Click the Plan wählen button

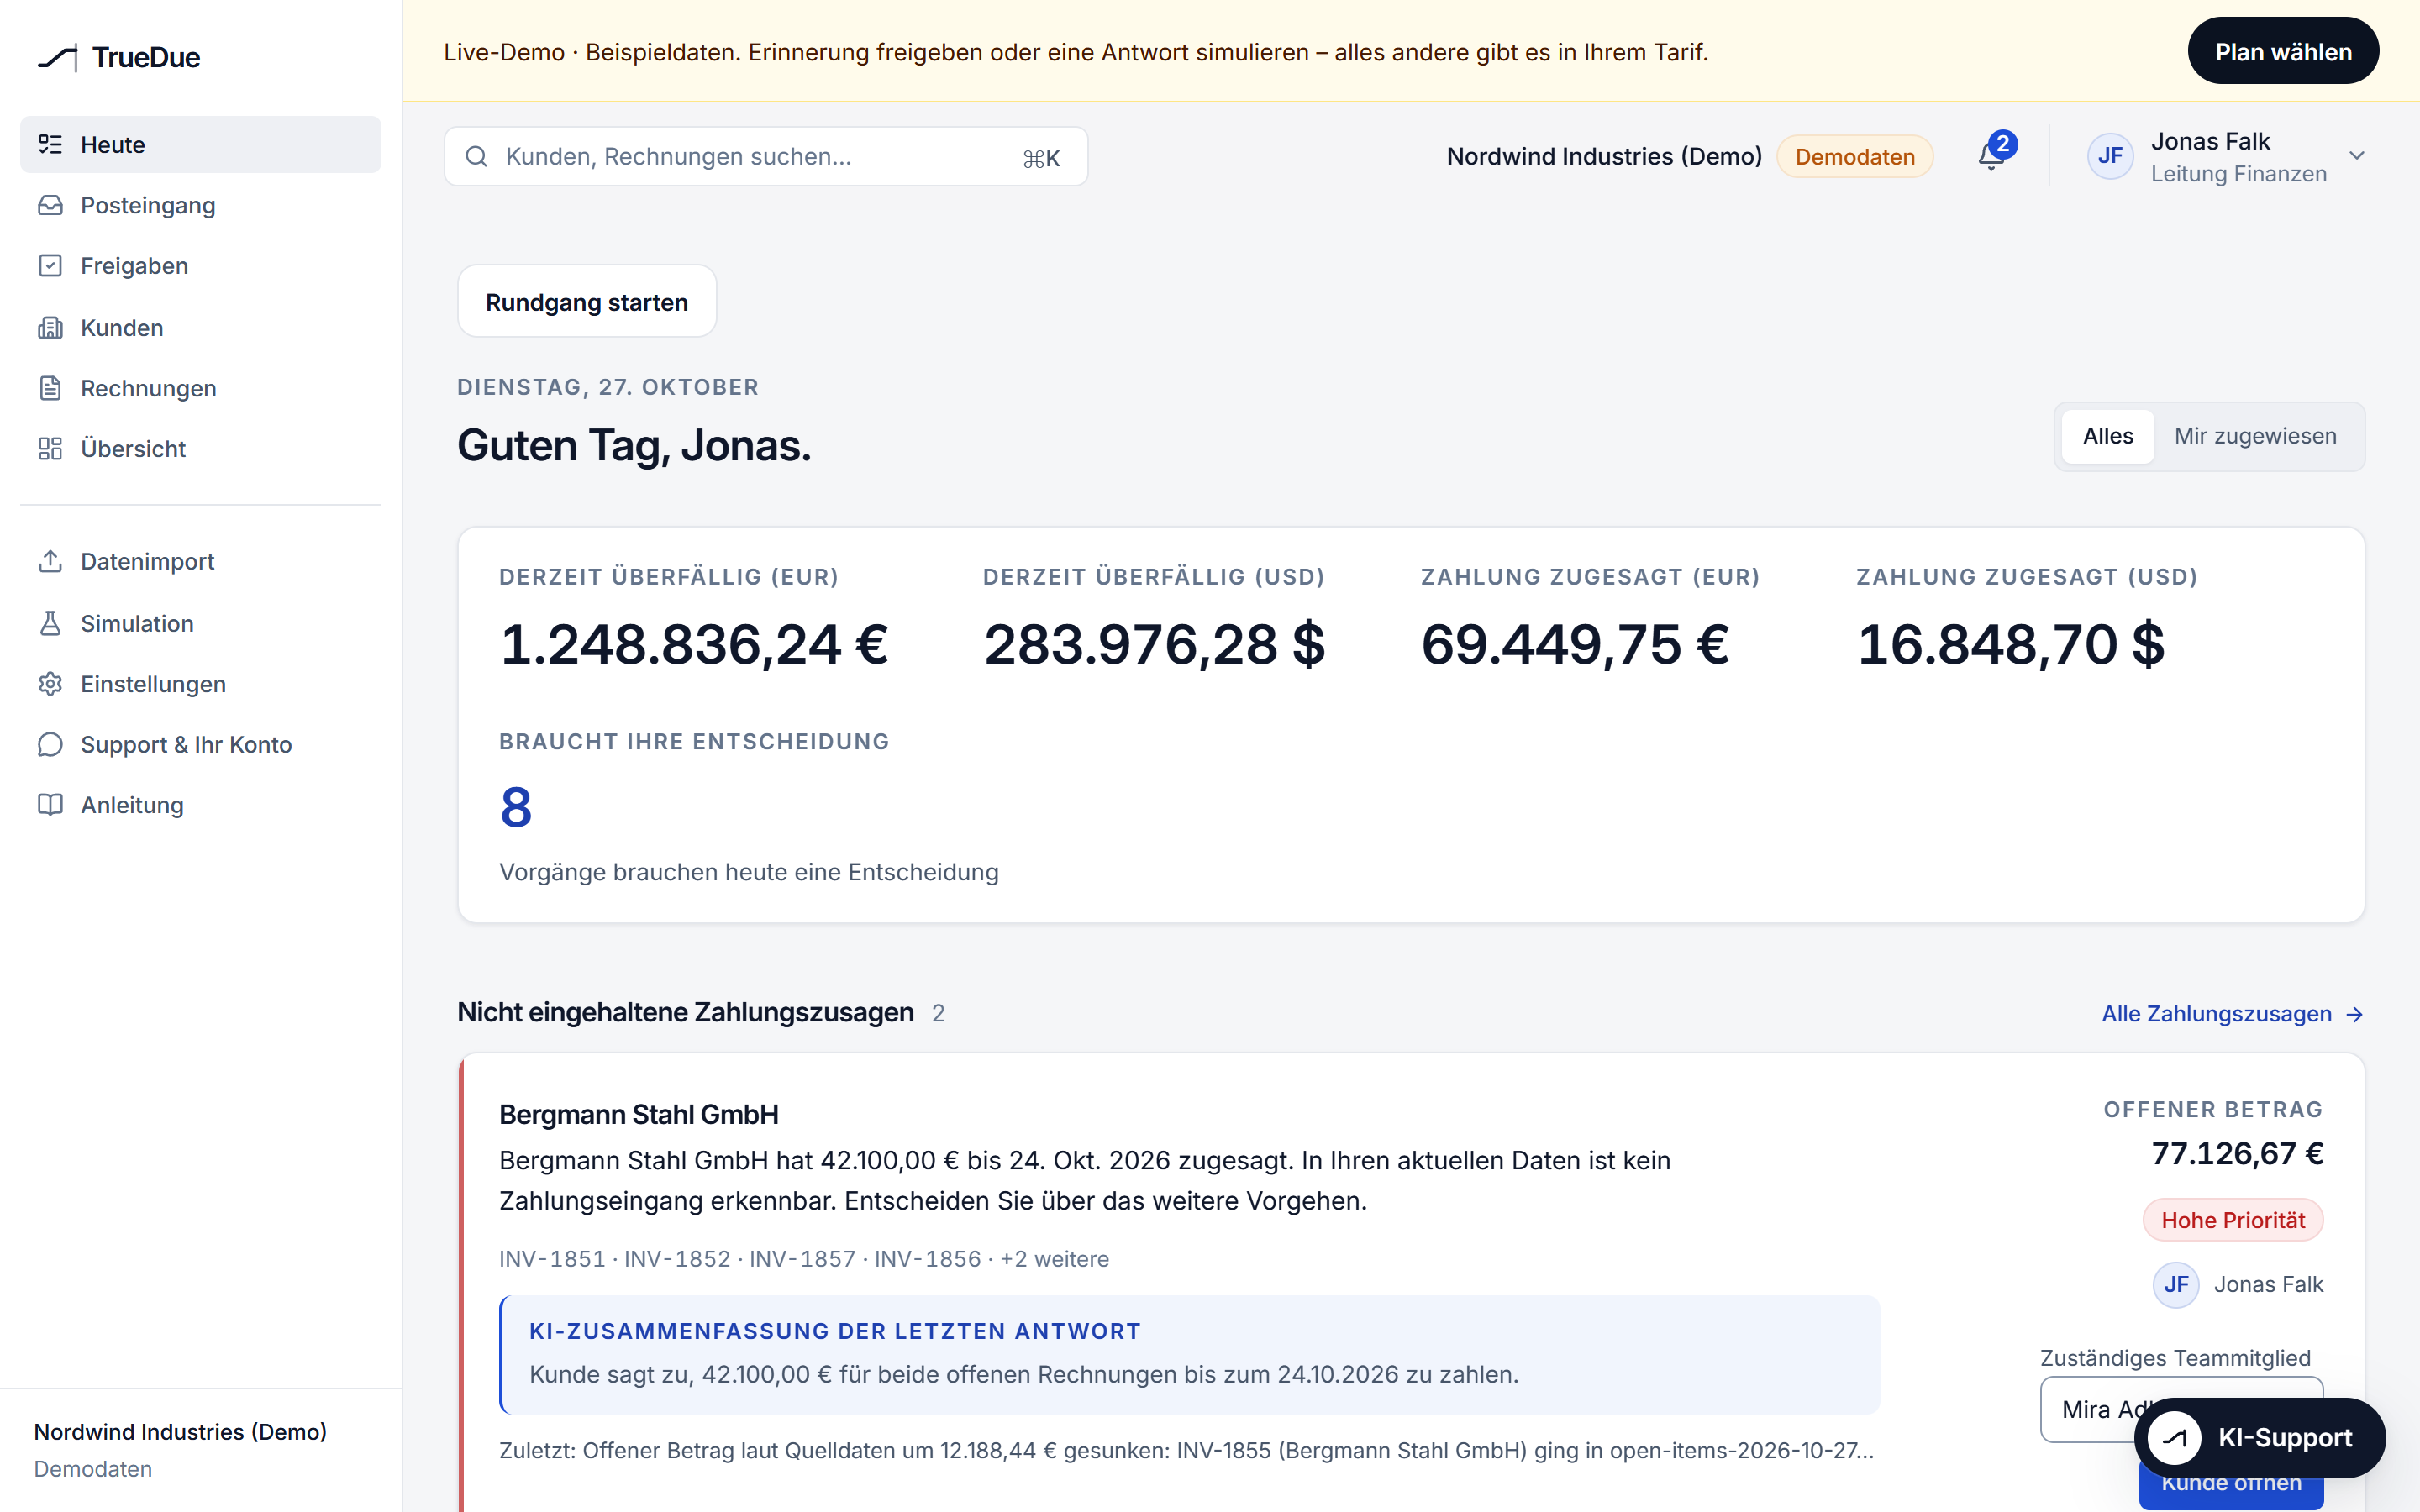pyautogui.click(x=2283, y=51)
